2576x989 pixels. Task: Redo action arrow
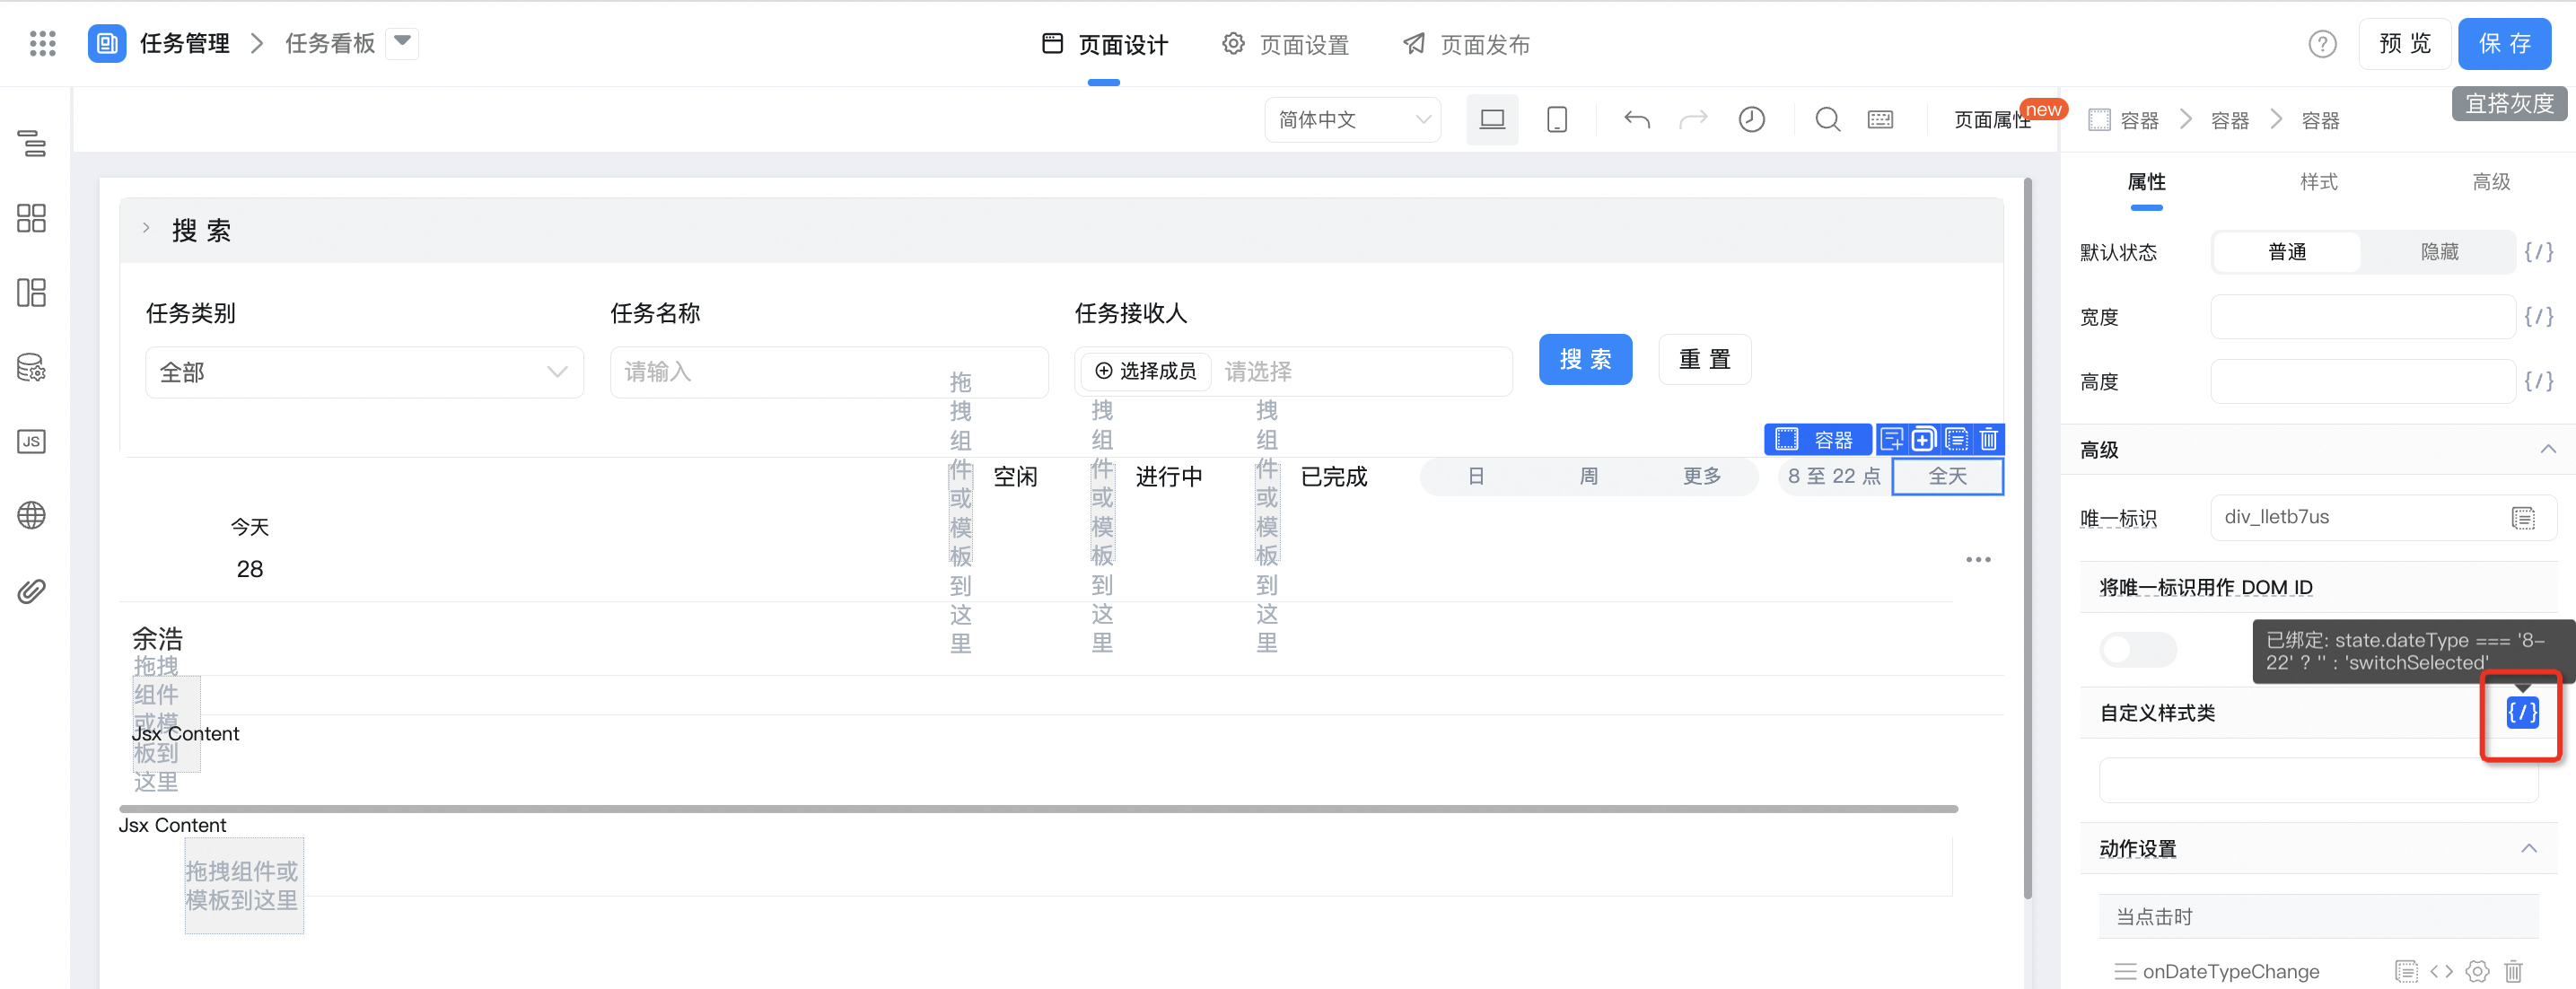1693,120
